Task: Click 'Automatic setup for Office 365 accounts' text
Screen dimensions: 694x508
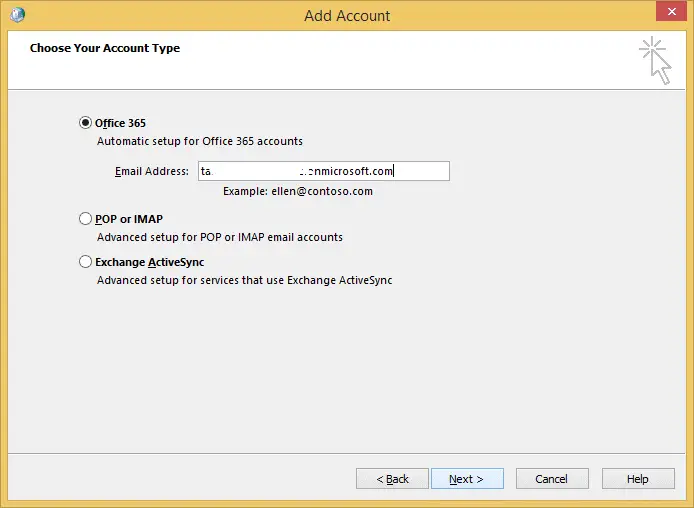Action: 200,141
